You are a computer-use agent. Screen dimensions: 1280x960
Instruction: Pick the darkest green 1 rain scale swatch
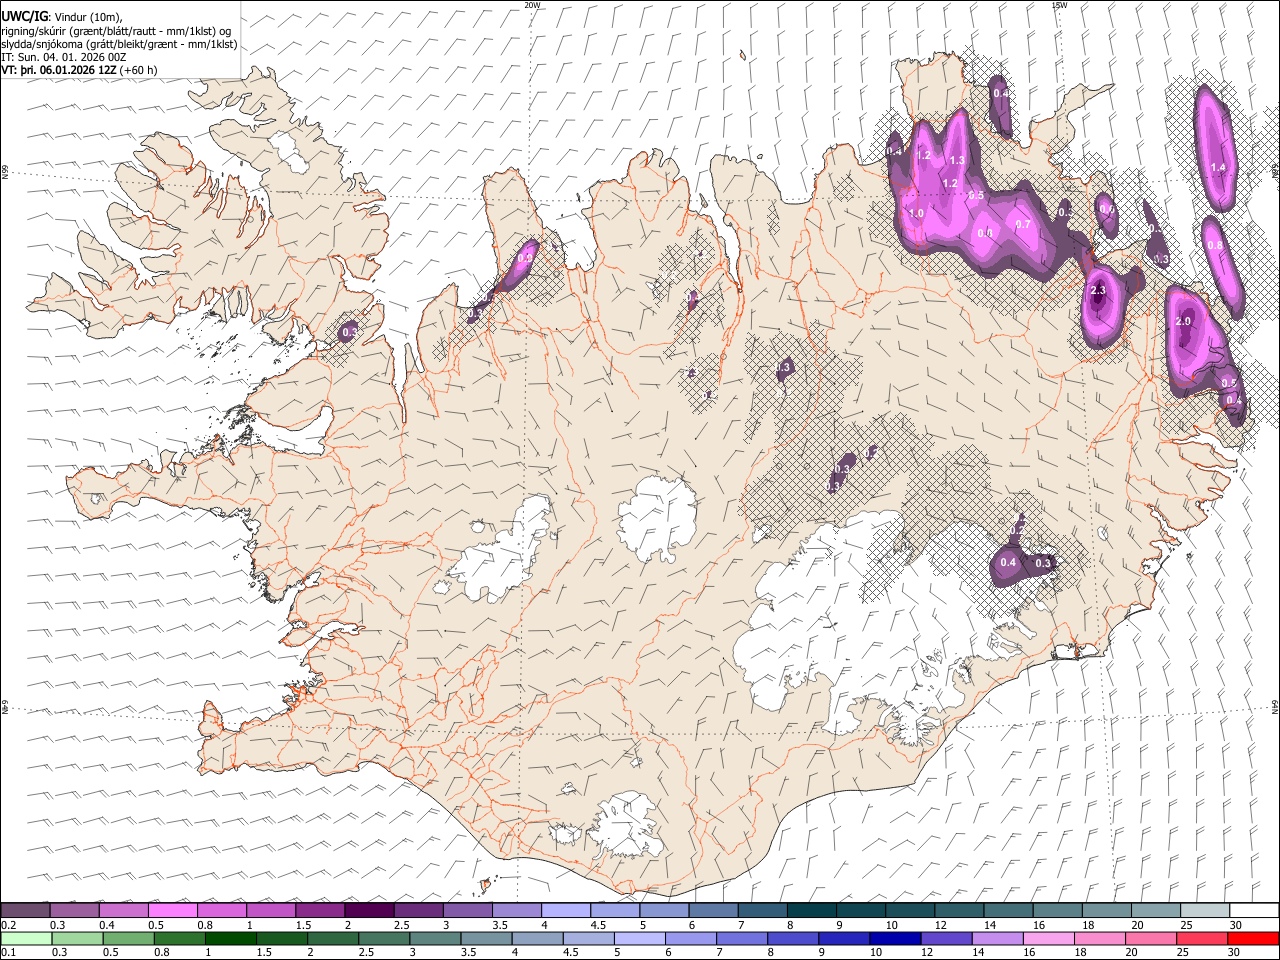230,938
